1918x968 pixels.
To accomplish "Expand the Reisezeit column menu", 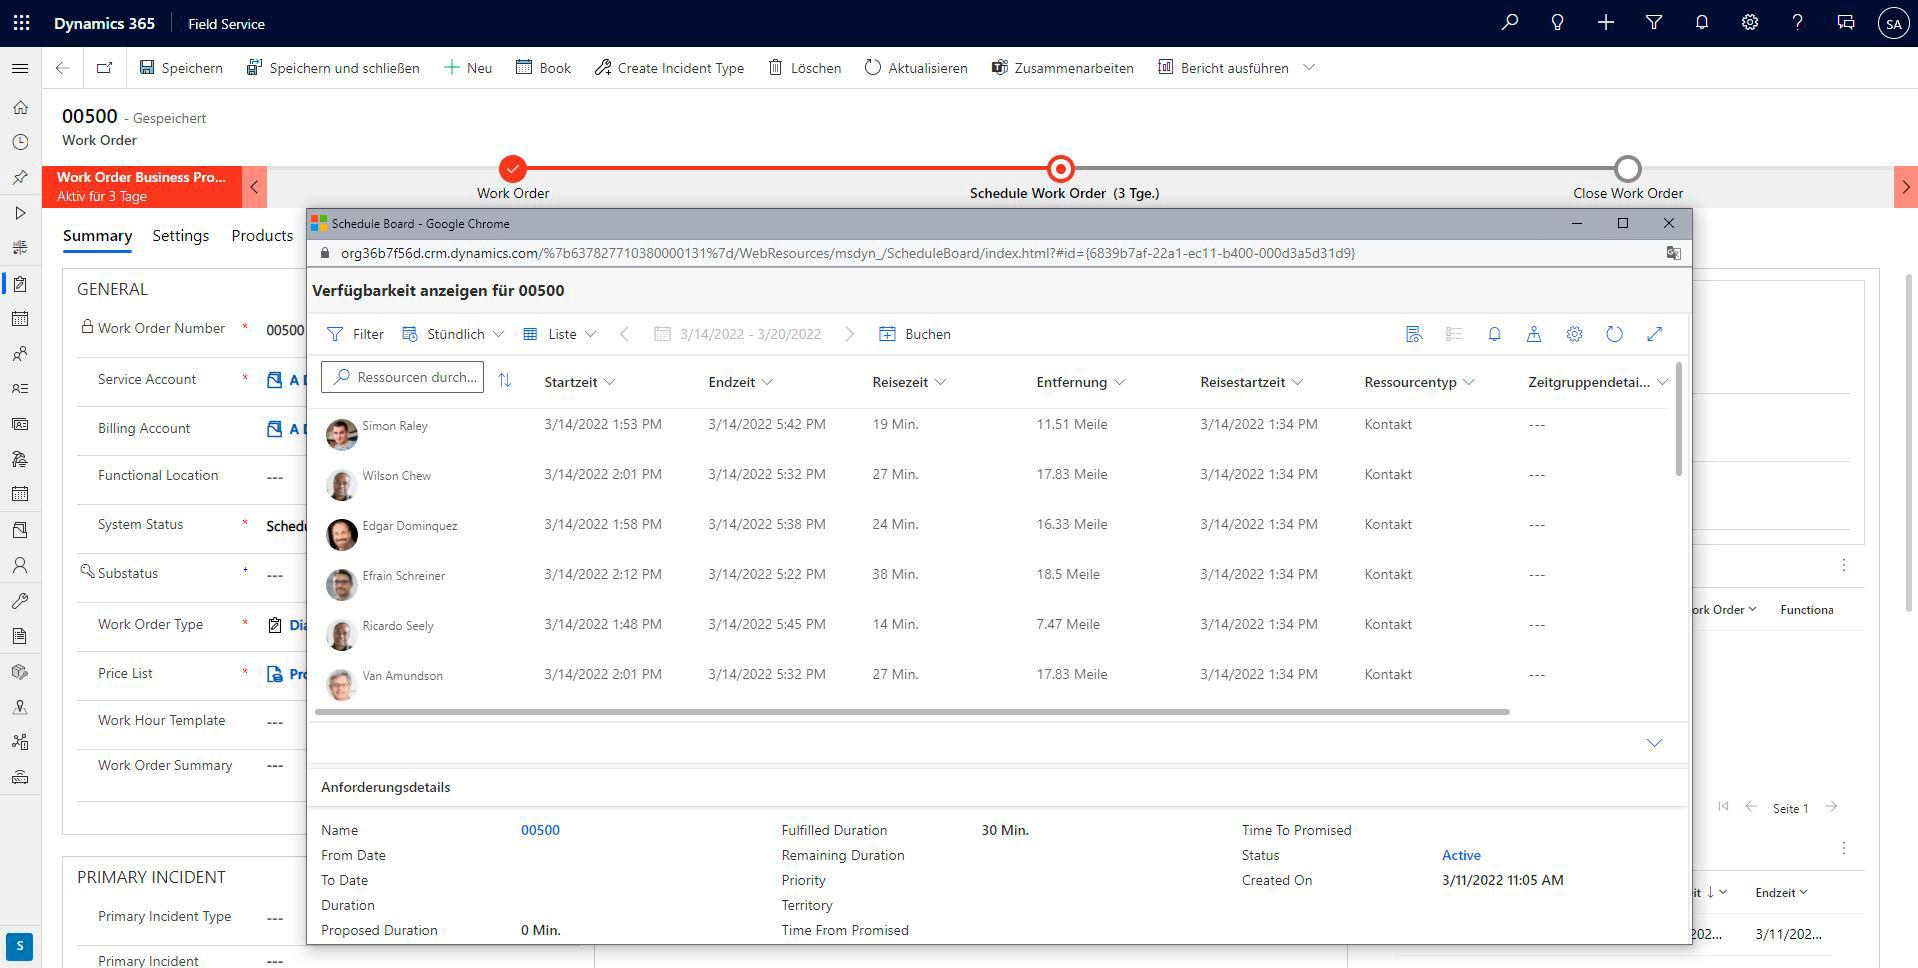I will tap(940, 382).
